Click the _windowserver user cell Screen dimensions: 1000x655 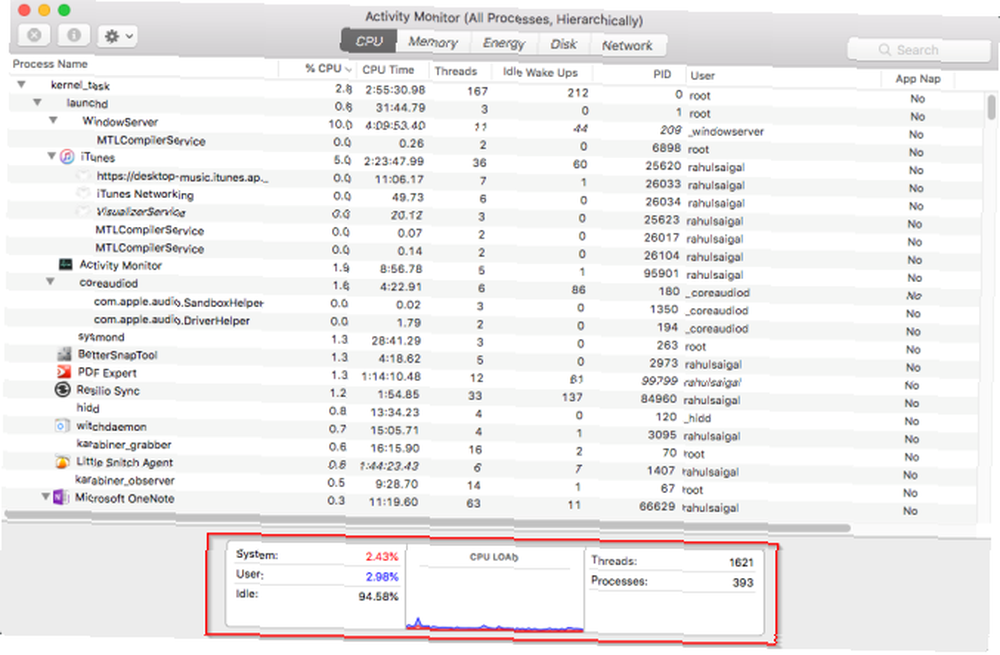725,131
